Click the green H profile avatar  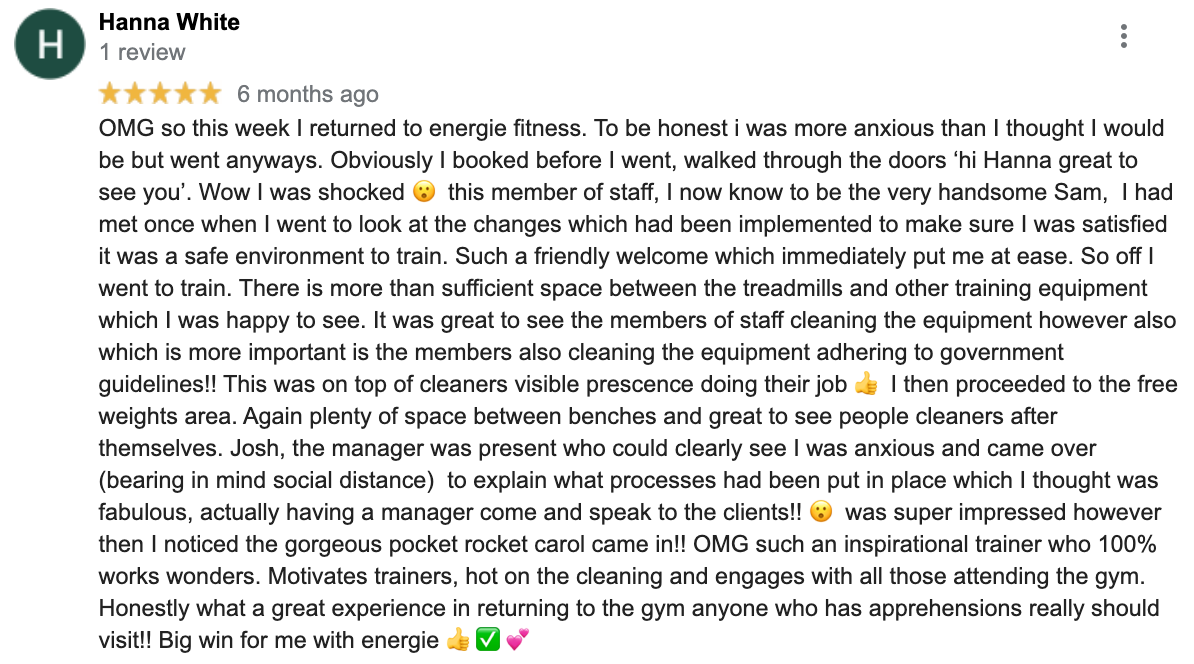[x=50, y=44]
